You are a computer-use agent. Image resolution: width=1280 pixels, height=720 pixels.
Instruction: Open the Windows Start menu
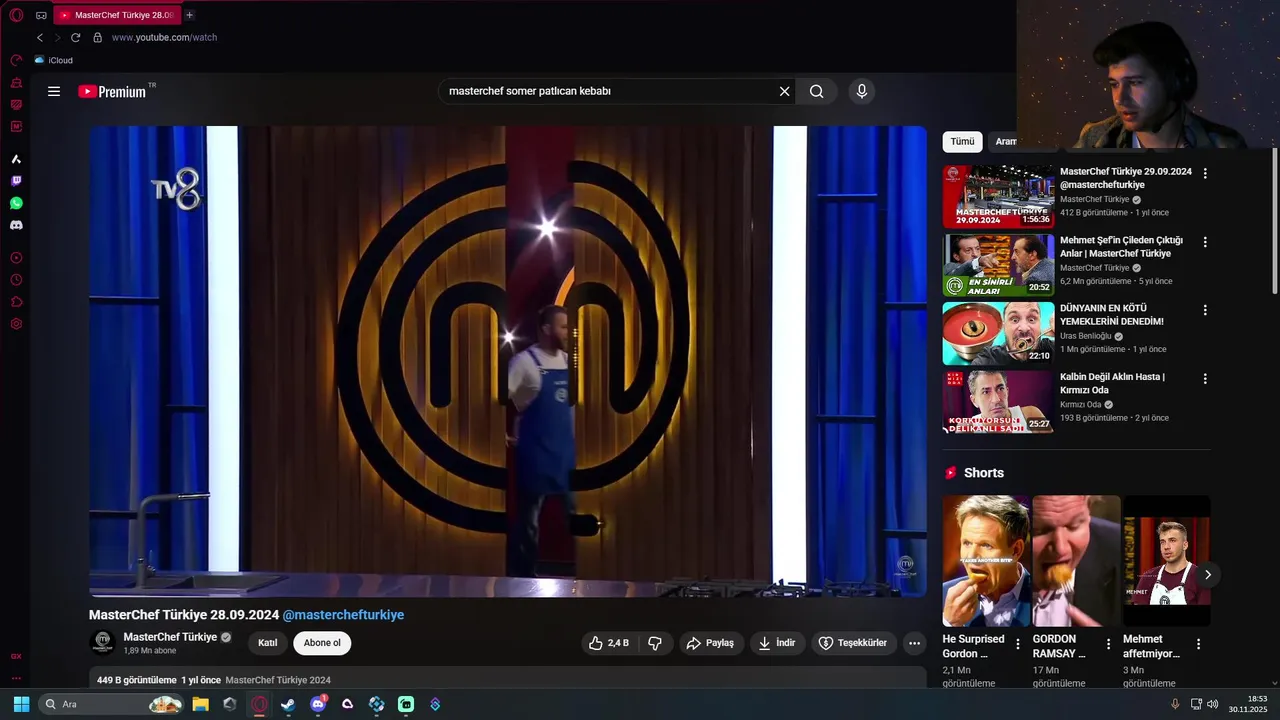click(21, 704)
